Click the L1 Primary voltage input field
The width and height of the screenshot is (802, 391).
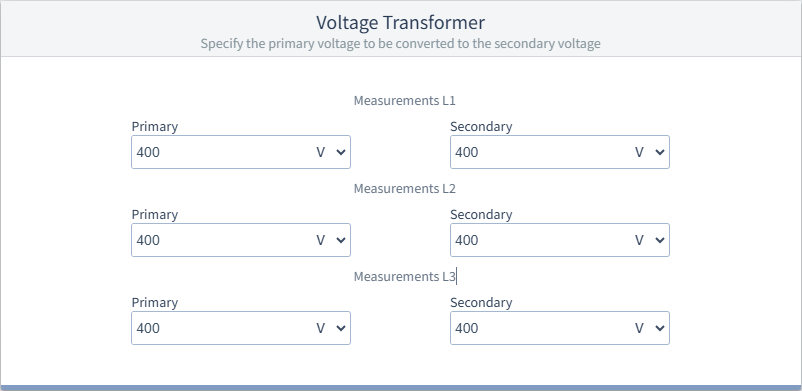coord(221,152)
